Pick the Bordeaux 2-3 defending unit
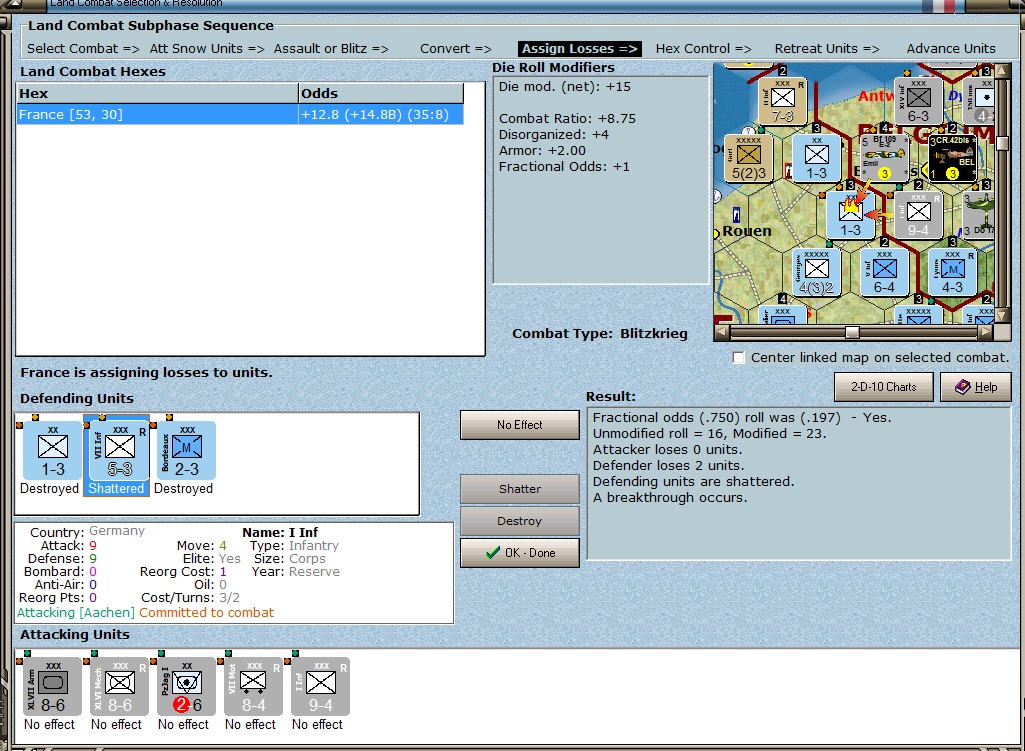Image resolution: width=1025 pixels, height=751 pixels. point(186,450)
